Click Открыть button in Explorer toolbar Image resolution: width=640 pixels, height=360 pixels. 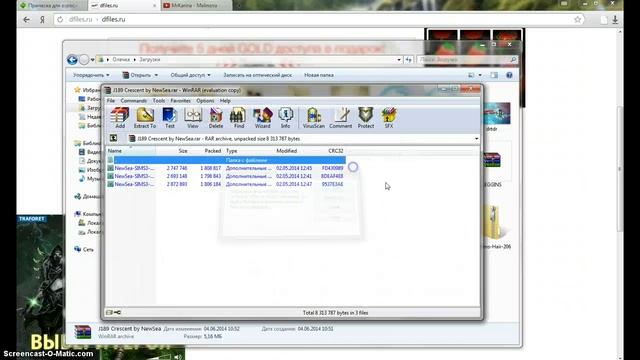140,75
